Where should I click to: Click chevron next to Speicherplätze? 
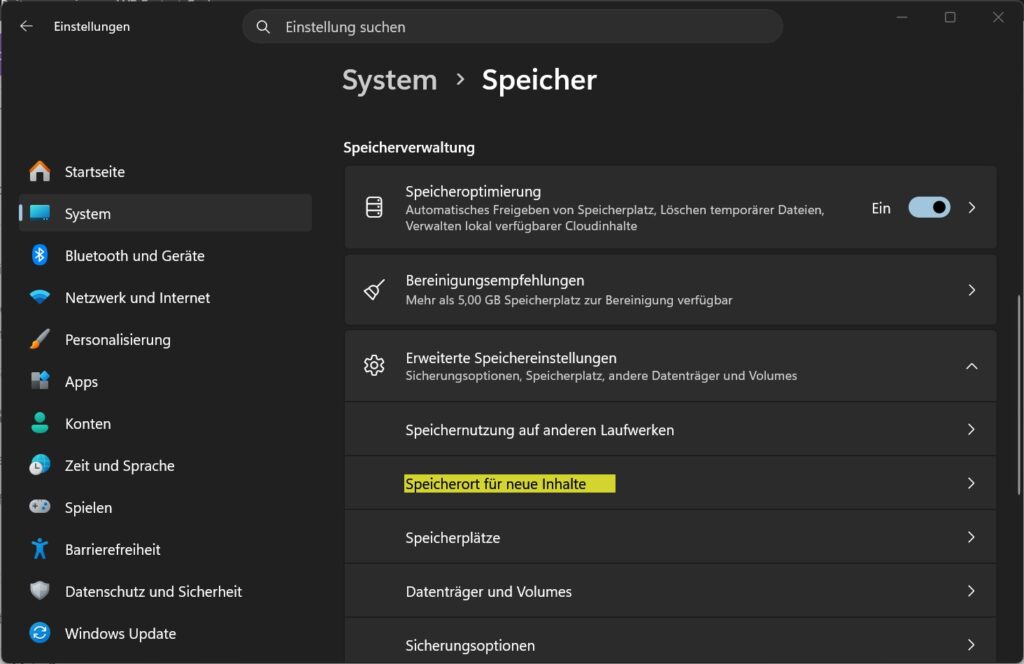971,537
